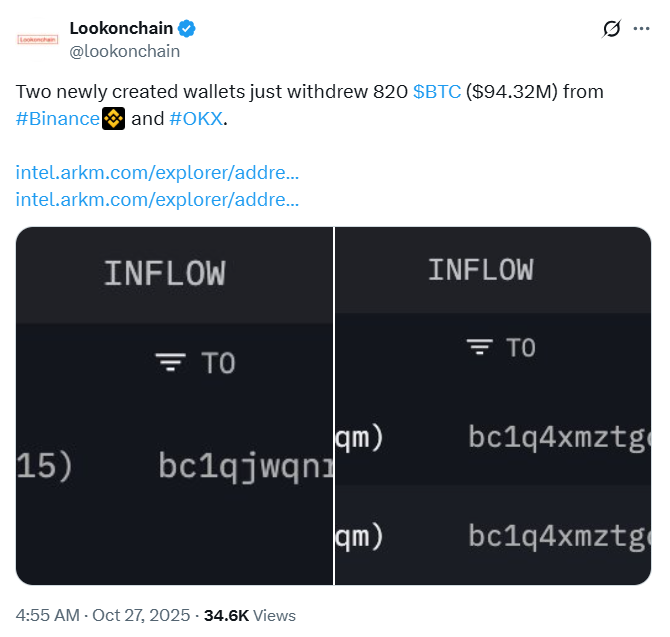
Task: Click the blue verified badge
Action: tap(183, 28)
